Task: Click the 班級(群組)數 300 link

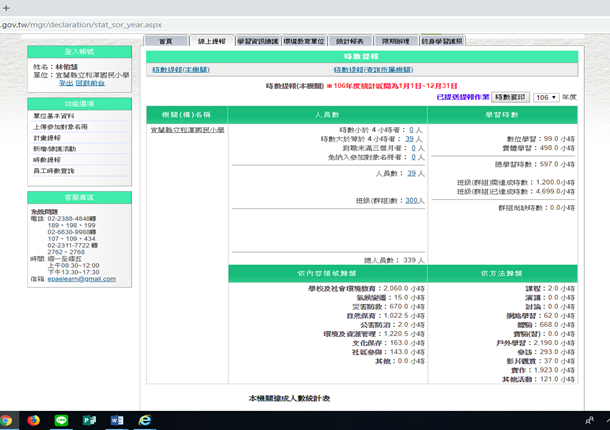Action: coord(411,201)
